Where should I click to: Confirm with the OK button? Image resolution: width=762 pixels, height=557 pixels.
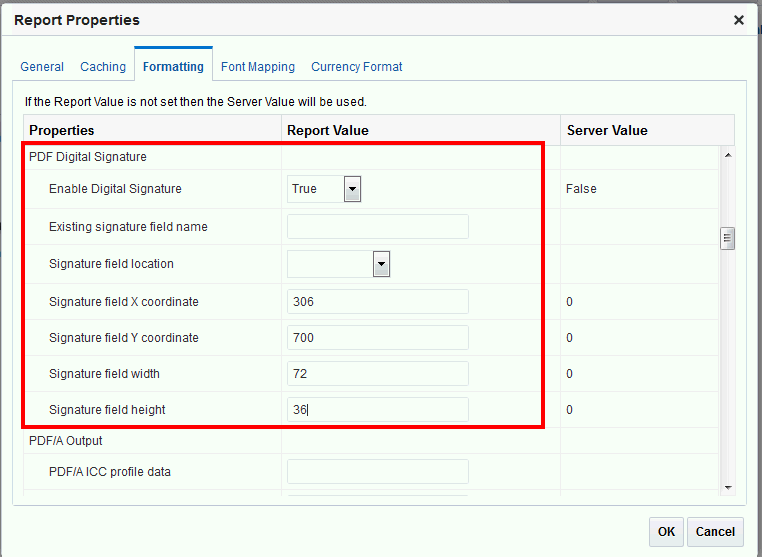666,532
